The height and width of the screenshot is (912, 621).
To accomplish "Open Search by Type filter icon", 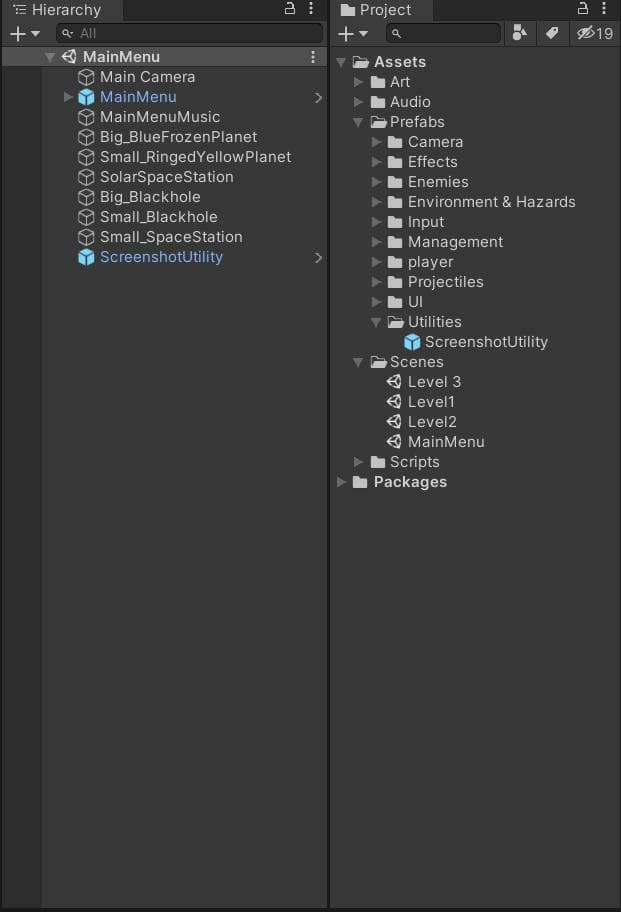I will point(519,33).
